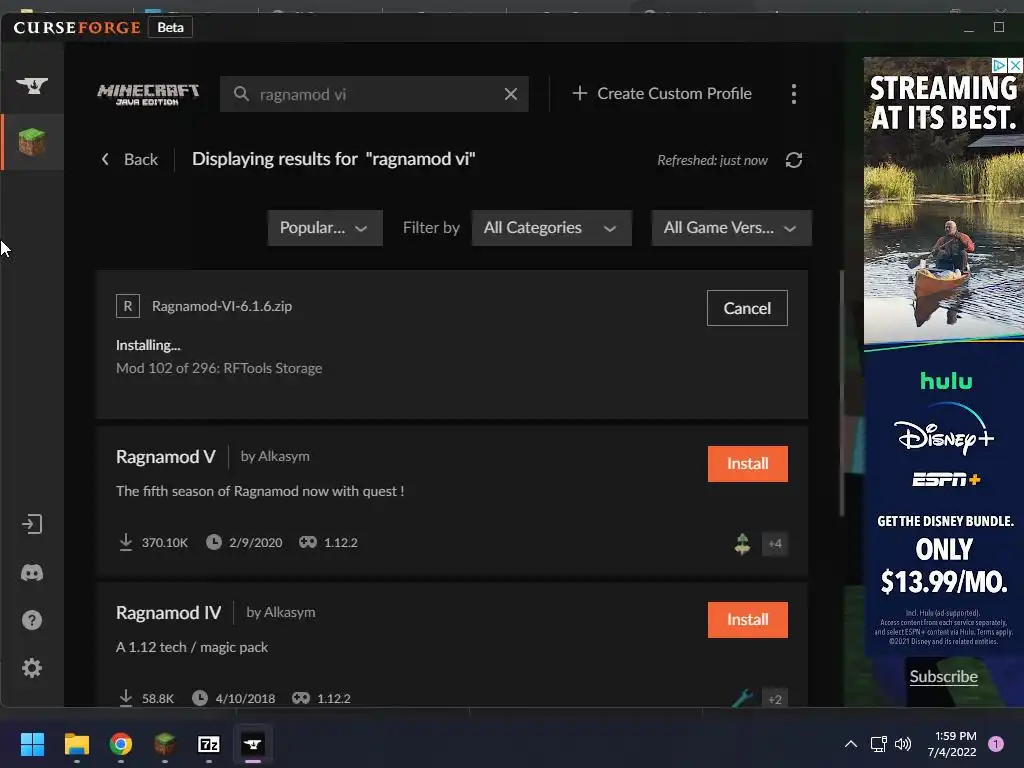This screenshot has width=1024, height=768.
Task: Open Google Chrome from the taskbar
Action: (121, 744)
